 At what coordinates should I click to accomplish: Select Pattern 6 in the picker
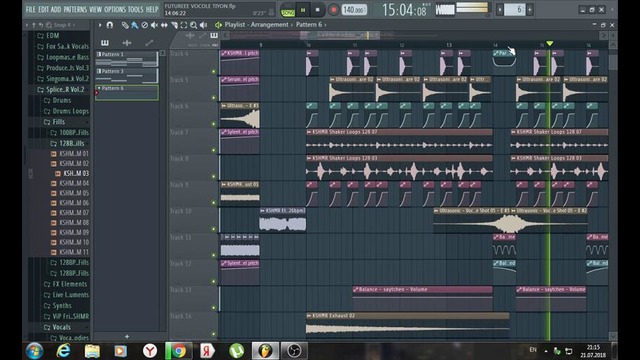click(x=127, y=93)
